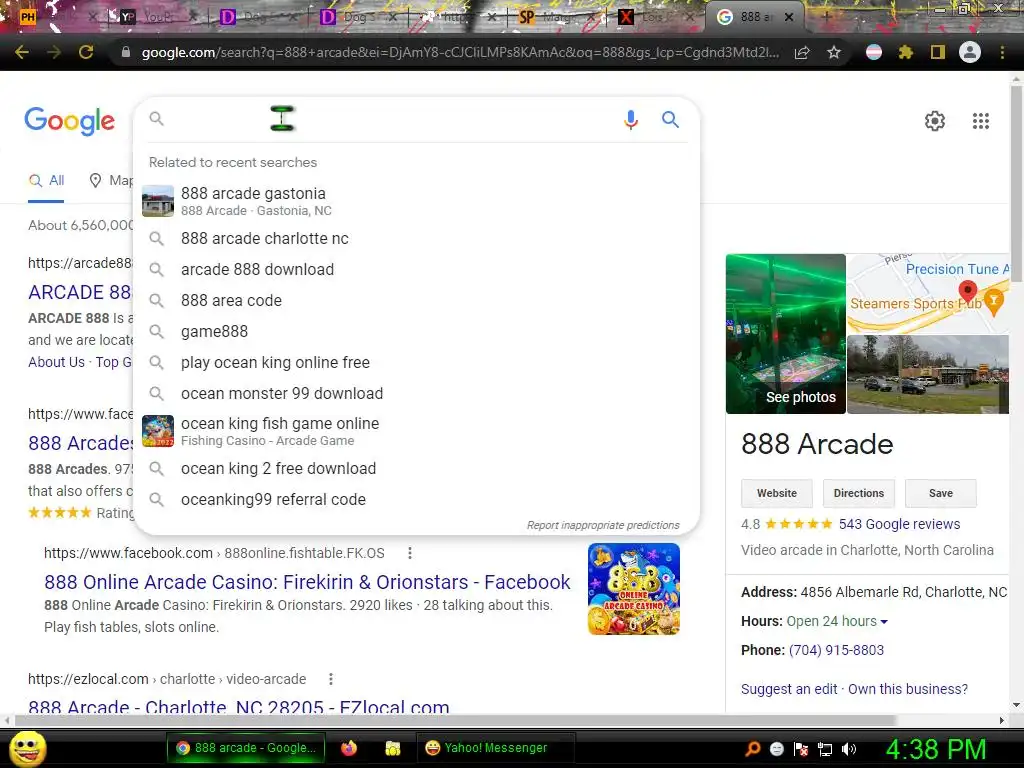Screen dimensions: 1024x768
Task: Switch to the red X icon browser tab
Action: 655,17
